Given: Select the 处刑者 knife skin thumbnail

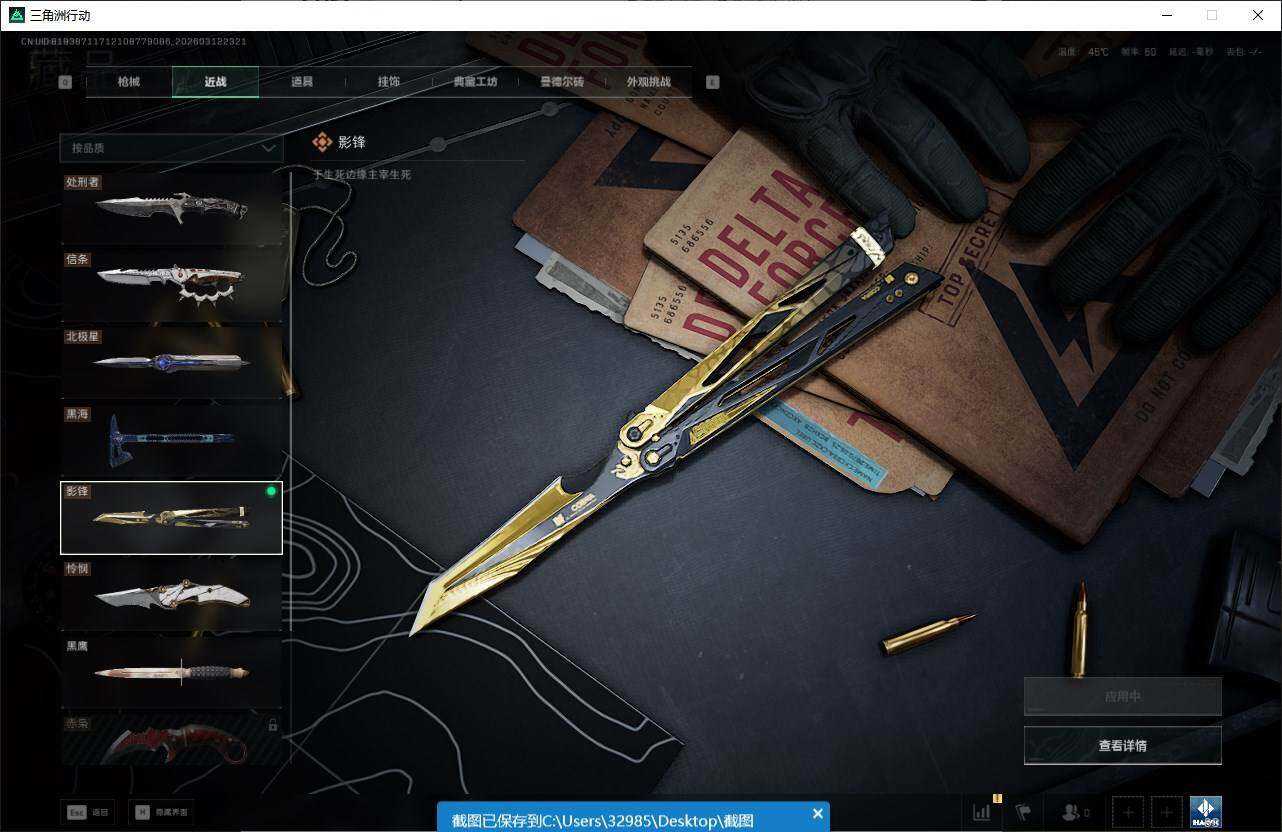Looking at the screenshot, I should click(x=171, y=209).
